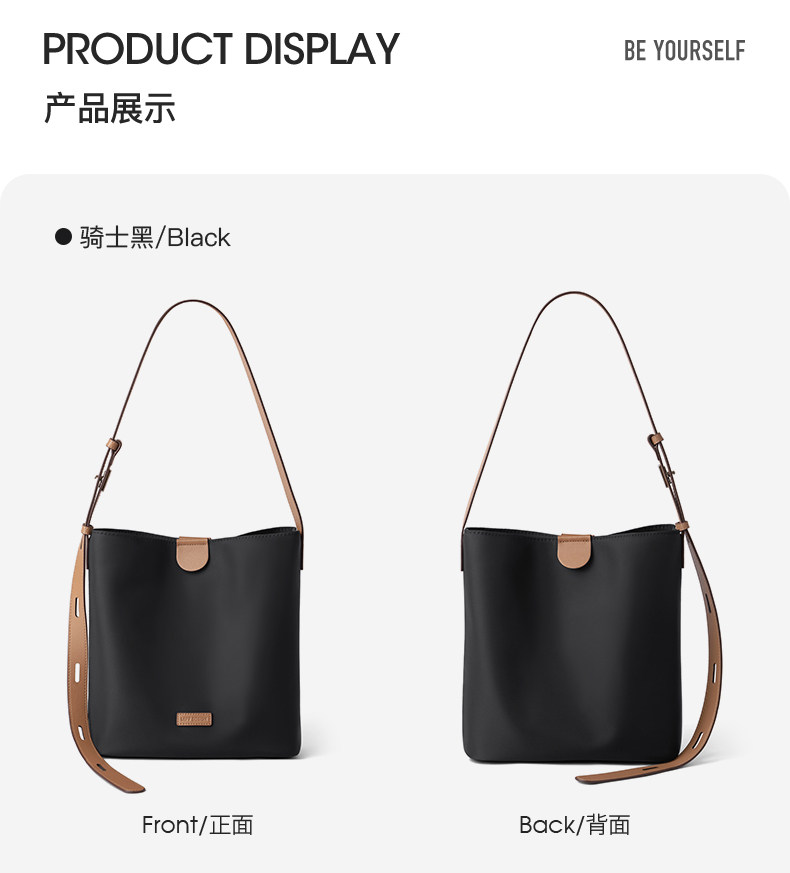Select the black color dot swatch
Image resolution: width=790 pixels, height=873 pixels.
click(x=63, y=237)
